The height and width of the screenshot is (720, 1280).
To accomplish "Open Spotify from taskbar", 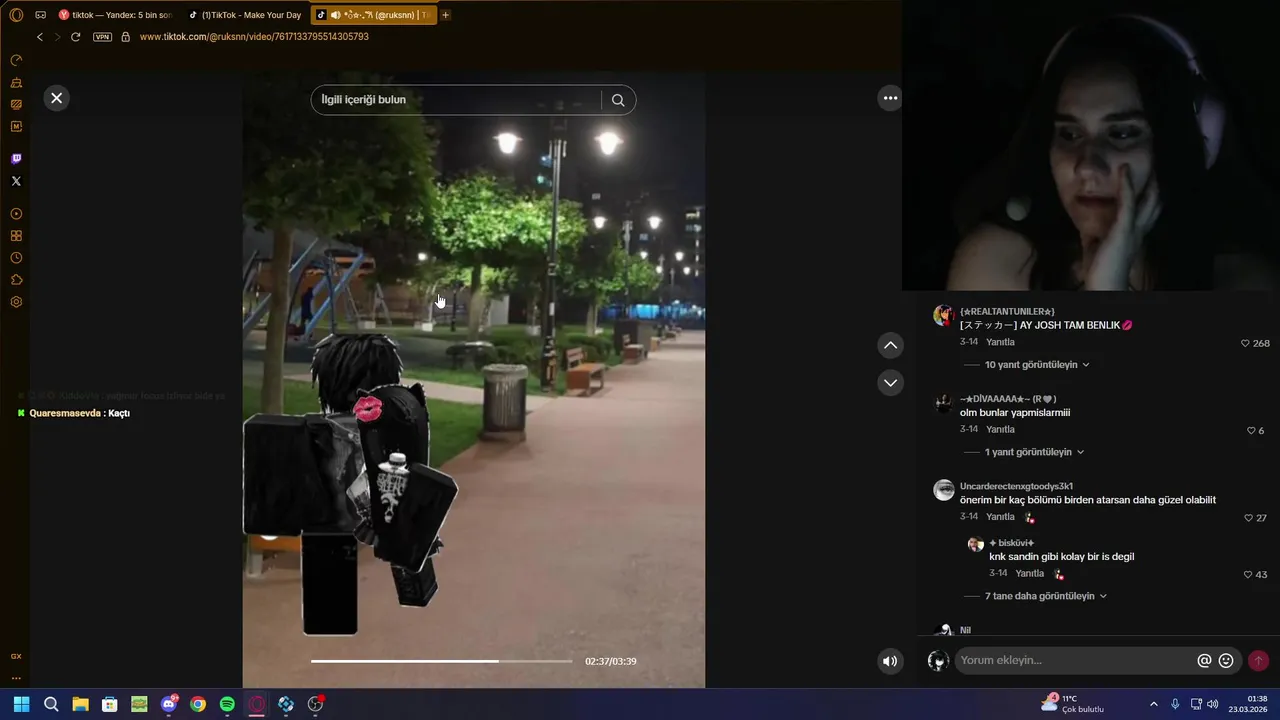I will [227, 704].
